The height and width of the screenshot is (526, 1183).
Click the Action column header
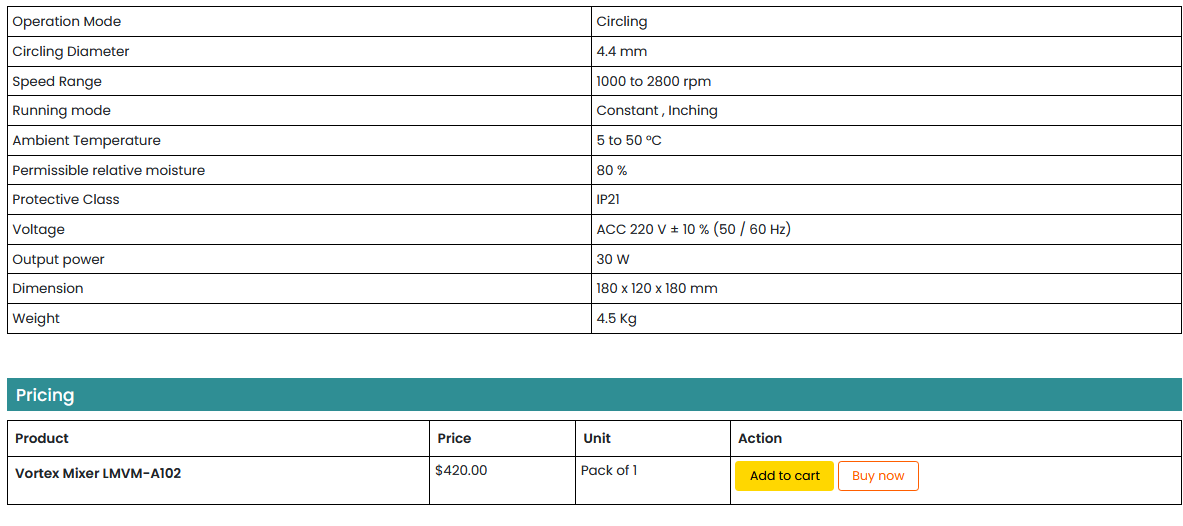[x=760, y=438]
